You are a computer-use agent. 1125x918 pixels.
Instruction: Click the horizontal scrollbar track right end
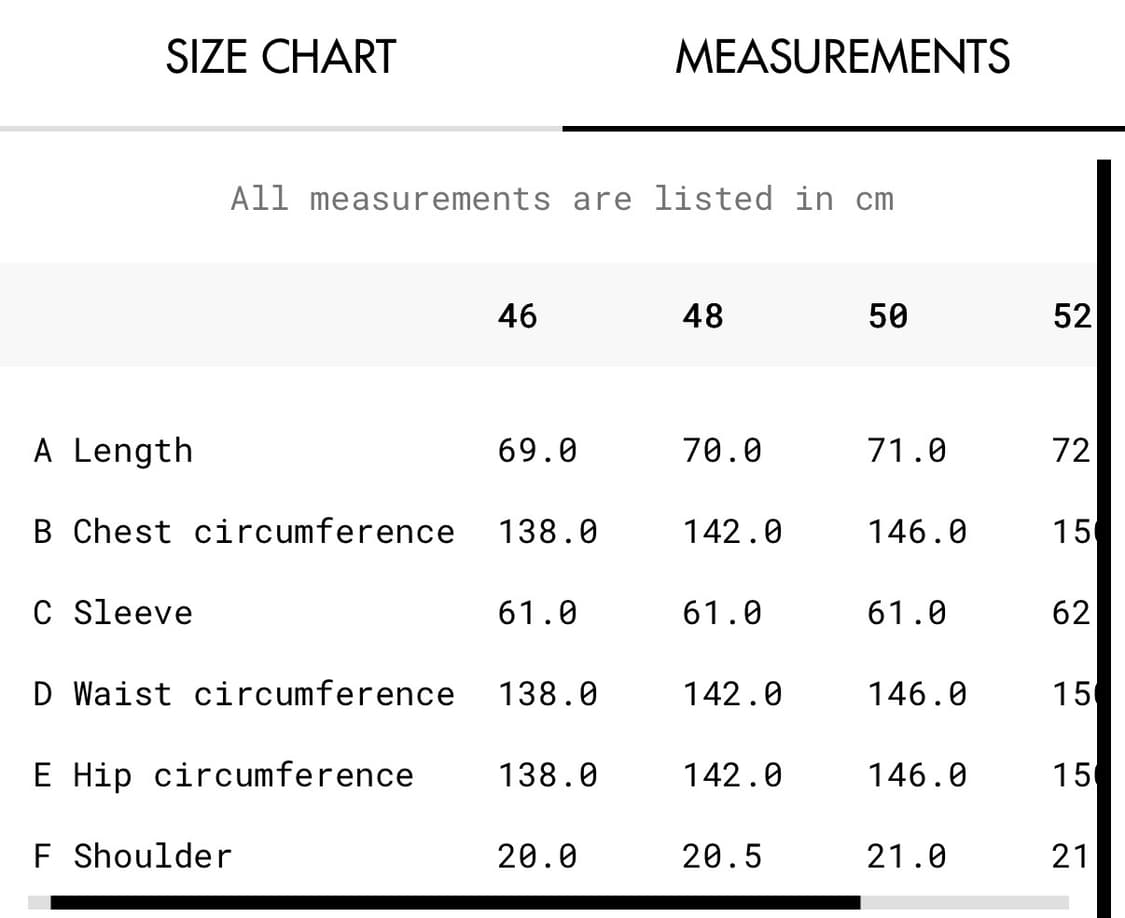click(965, 902)
